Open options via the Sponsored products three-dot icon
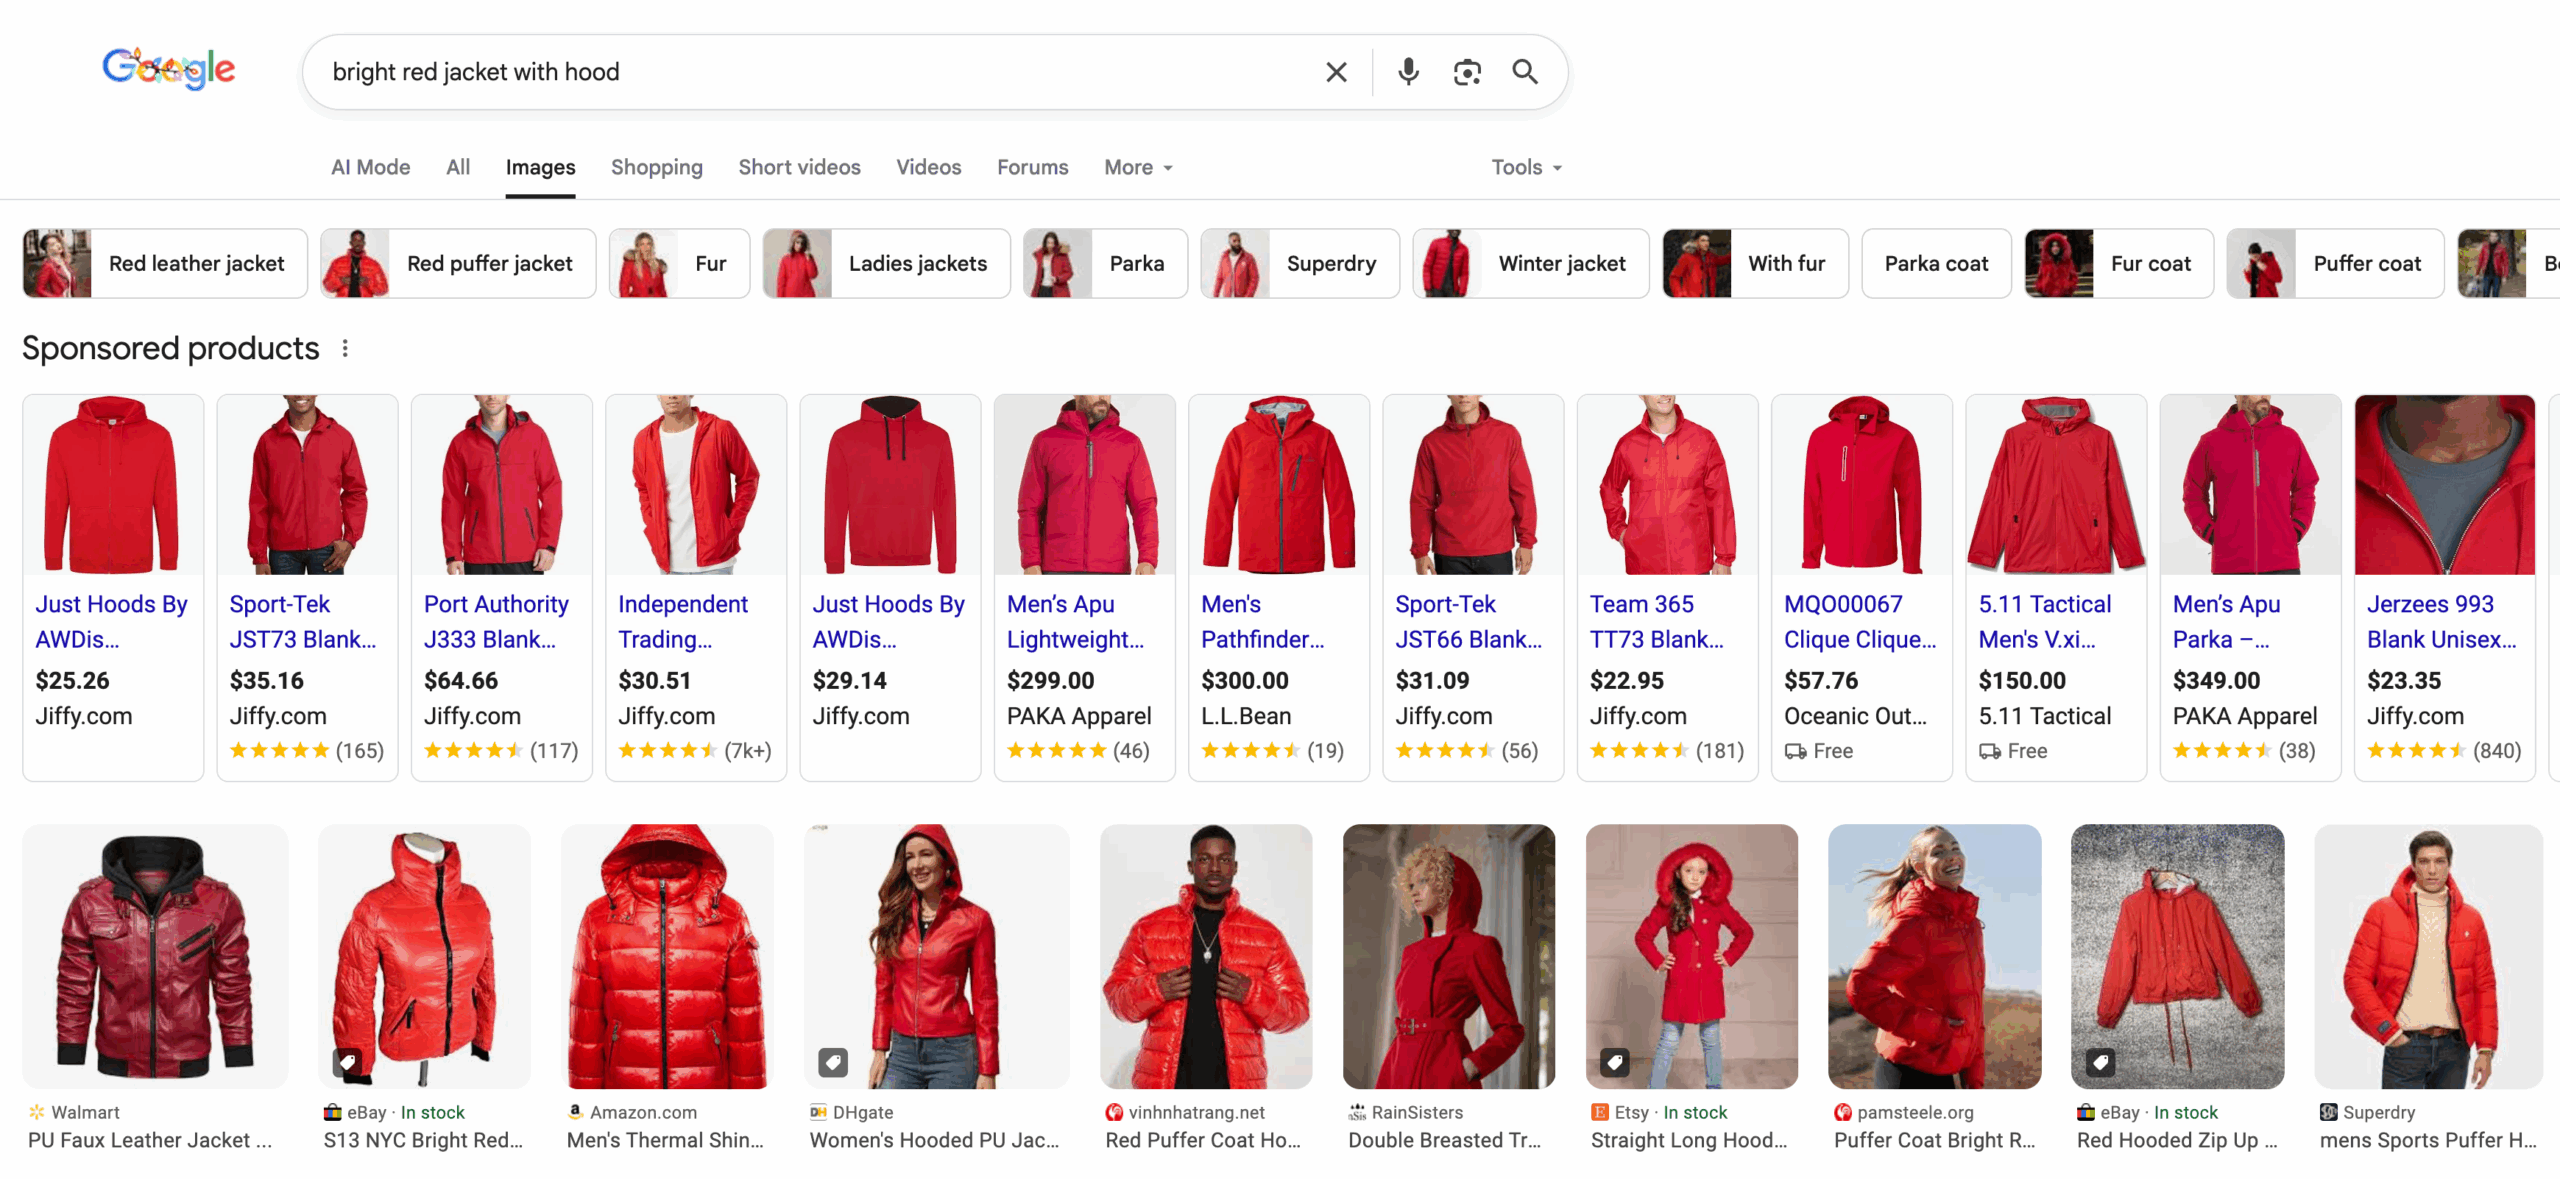2560x1179 pixels. [x=344, y=348]
